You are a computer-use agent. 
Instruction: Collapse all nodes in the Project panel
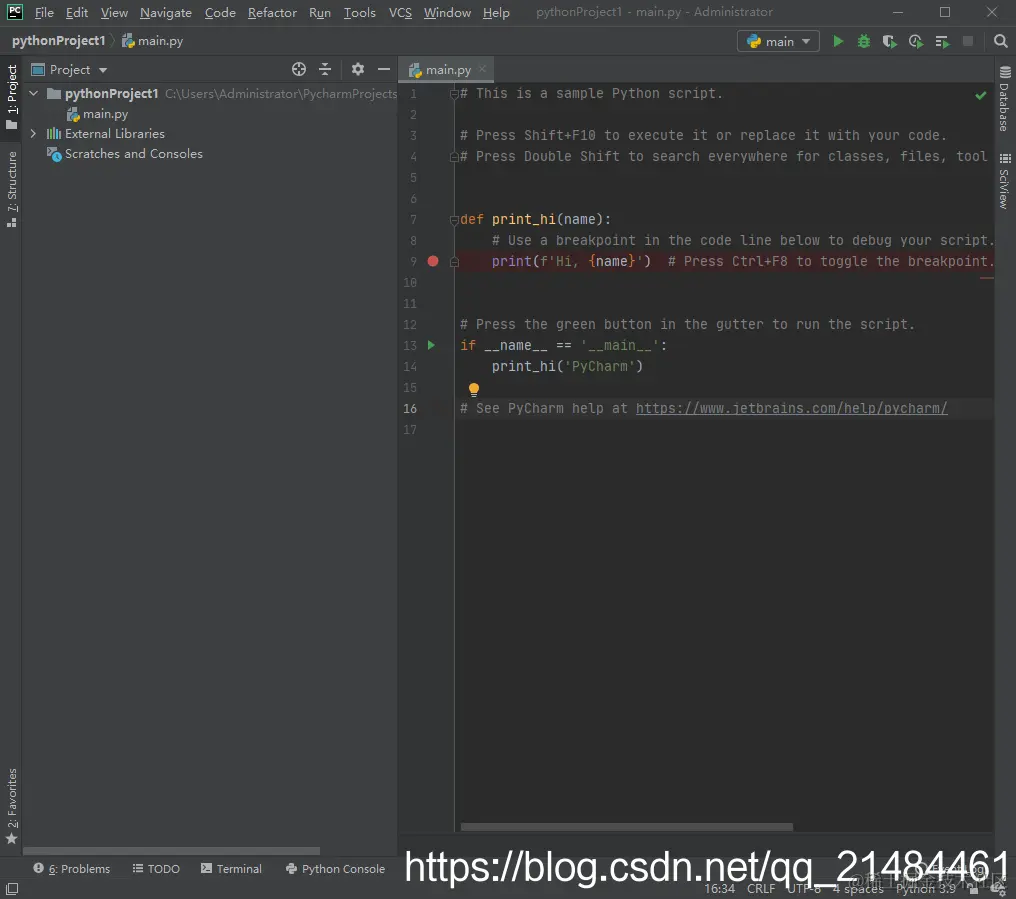(x=325, y=69)
